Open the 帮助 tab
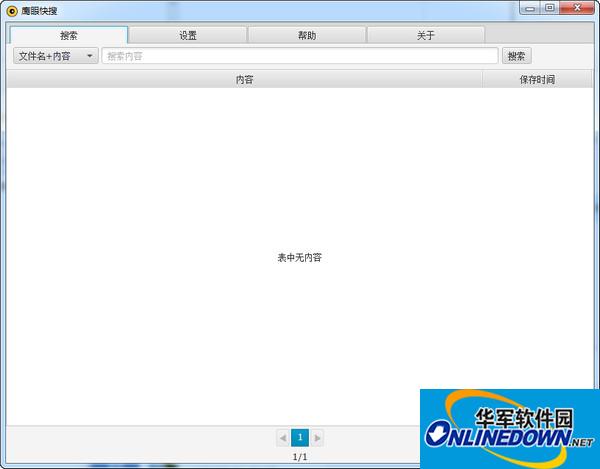600x469 pixels. pyautogui.click(x=307, y=35)
